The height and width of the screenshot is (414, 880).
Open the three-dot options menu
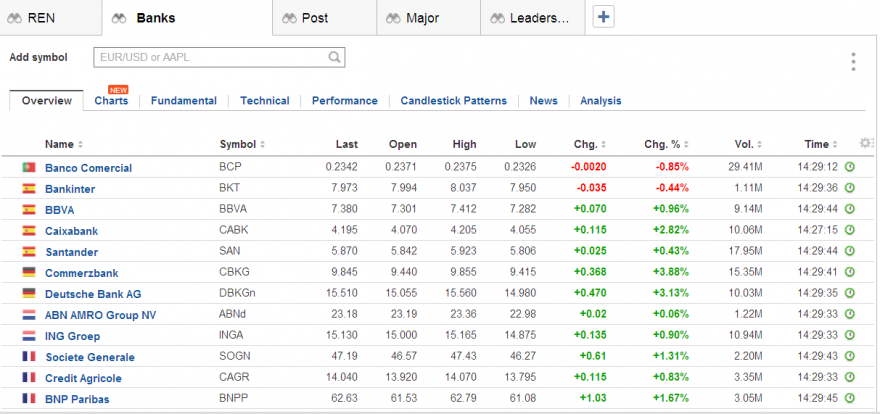pos(853,62)
